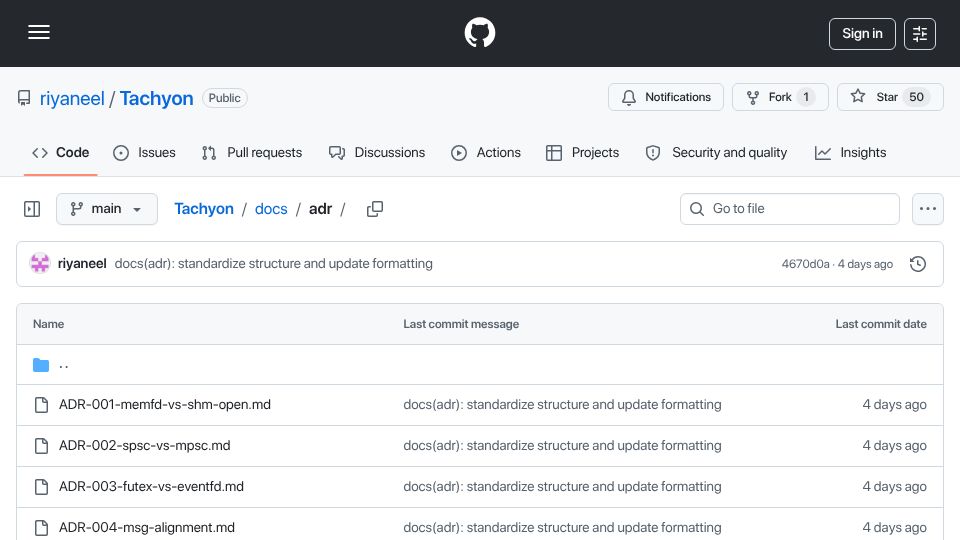Switch to the Issues tab
The height and width of the screenshot is (540, 960).
click(144, 152)
